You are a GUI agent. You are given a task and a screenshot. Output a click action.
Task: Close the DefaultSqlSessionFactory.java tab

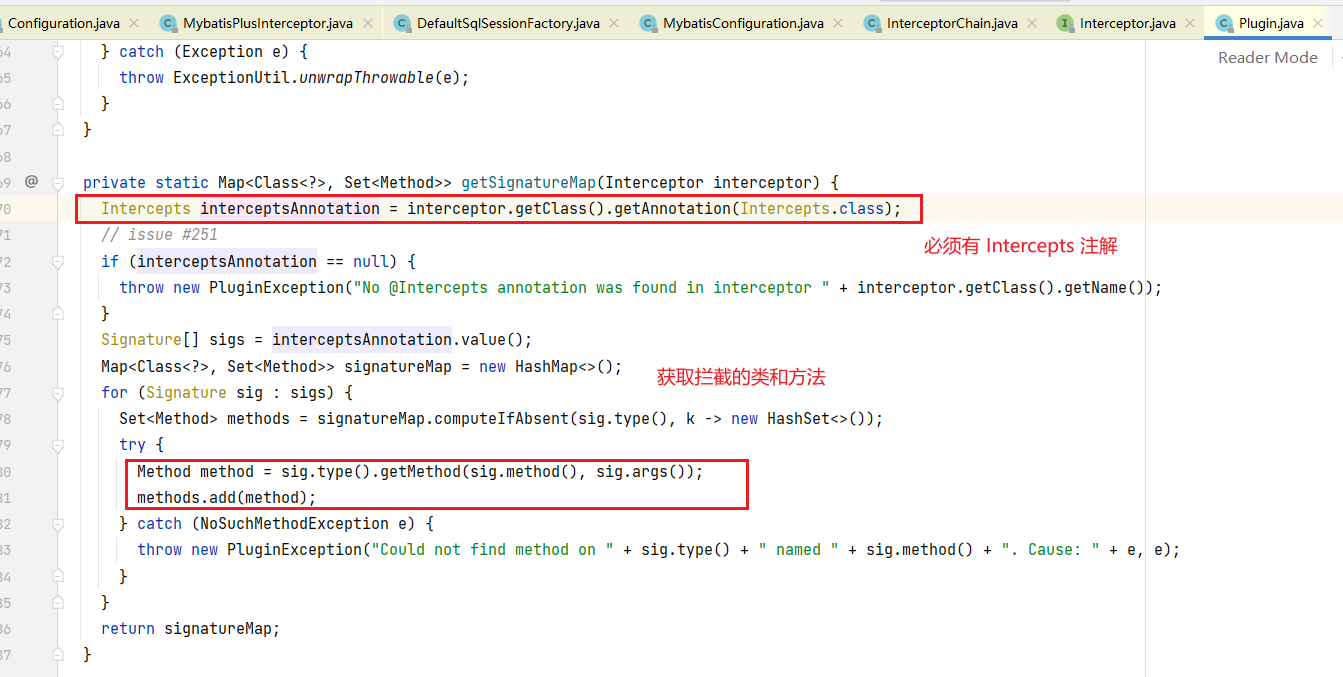(x=613, y=23)
